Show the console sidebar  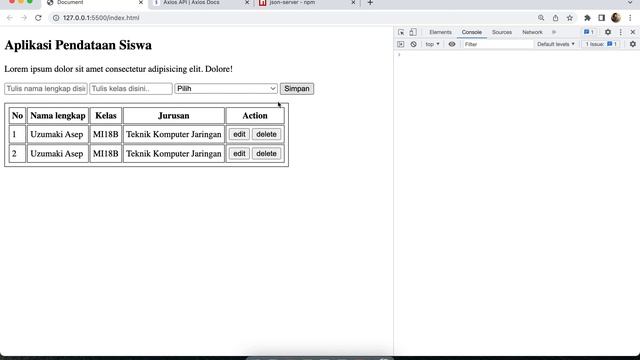click(401, 44)
